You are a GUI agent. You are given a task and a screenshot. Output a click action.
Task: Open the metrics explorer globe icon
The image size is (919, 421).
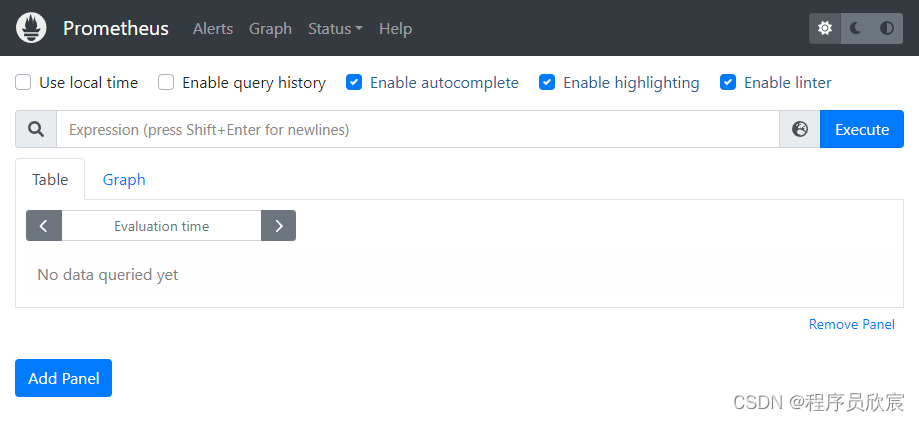799,129
